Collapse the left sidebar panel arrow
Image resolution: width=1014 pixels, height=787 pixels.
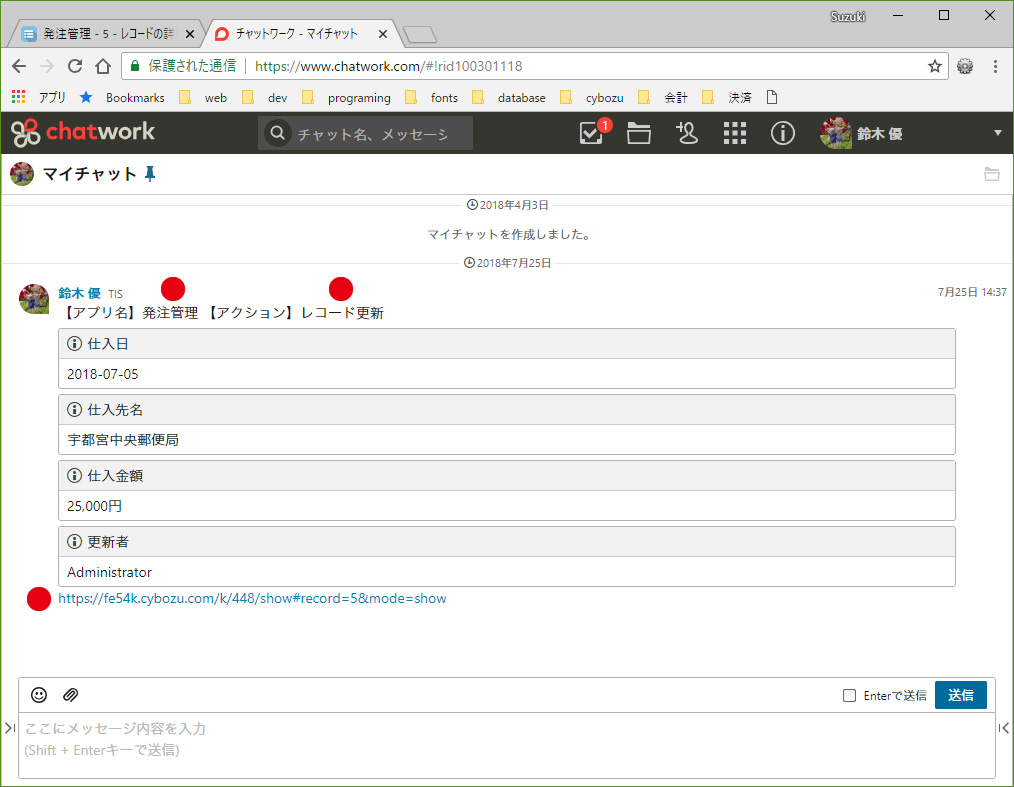pyautogui.click(x=10, y=728)
